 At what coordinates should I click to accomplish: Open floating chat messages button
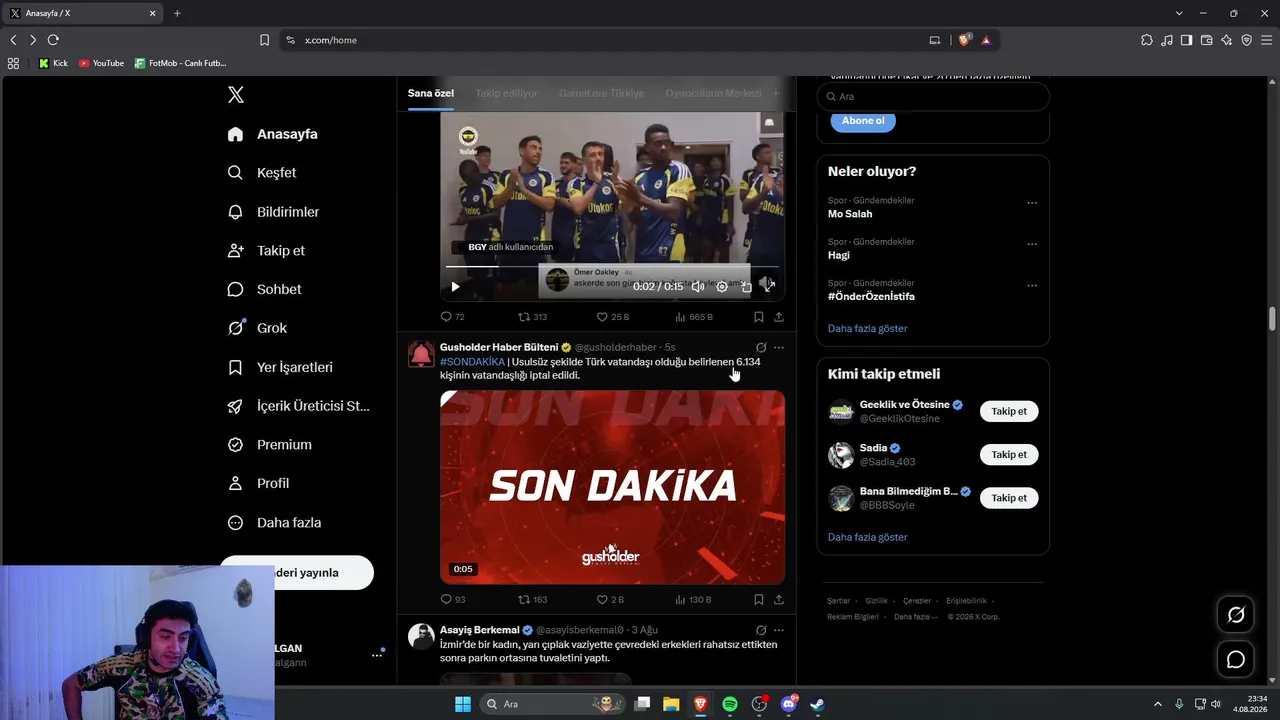click(x=1236, y=660)
